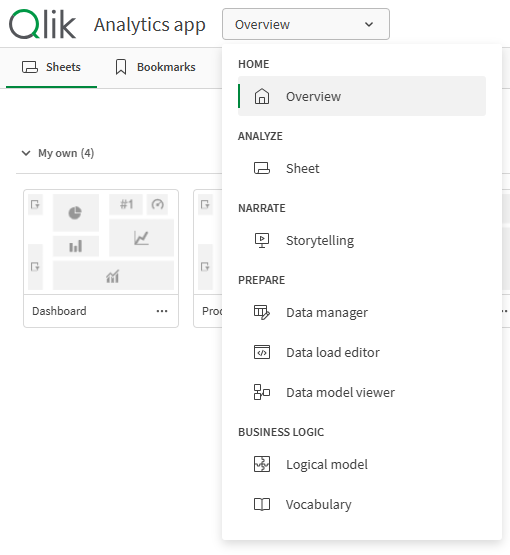Click the #1 KPI tile in Dashboard thumbnail
Screen dimensions: 510x555
pos(126,204)
